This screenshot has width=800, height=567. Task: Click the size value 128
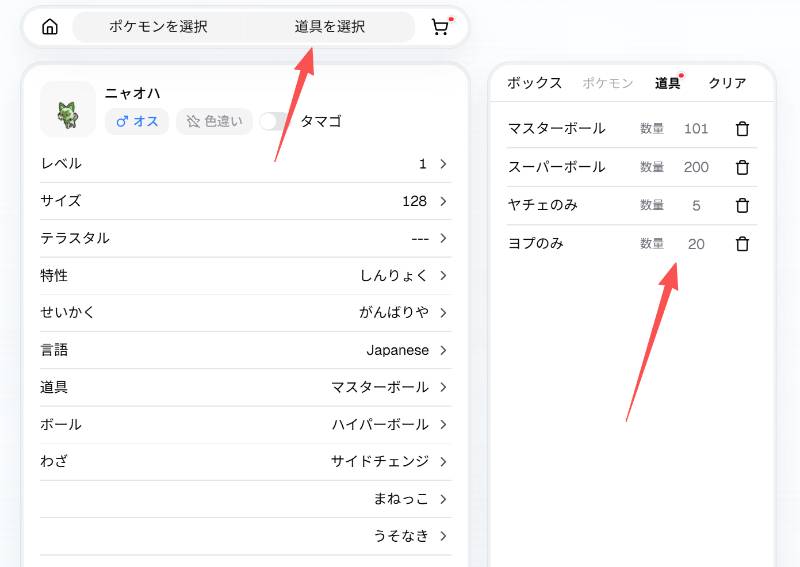tap(414, 201)
